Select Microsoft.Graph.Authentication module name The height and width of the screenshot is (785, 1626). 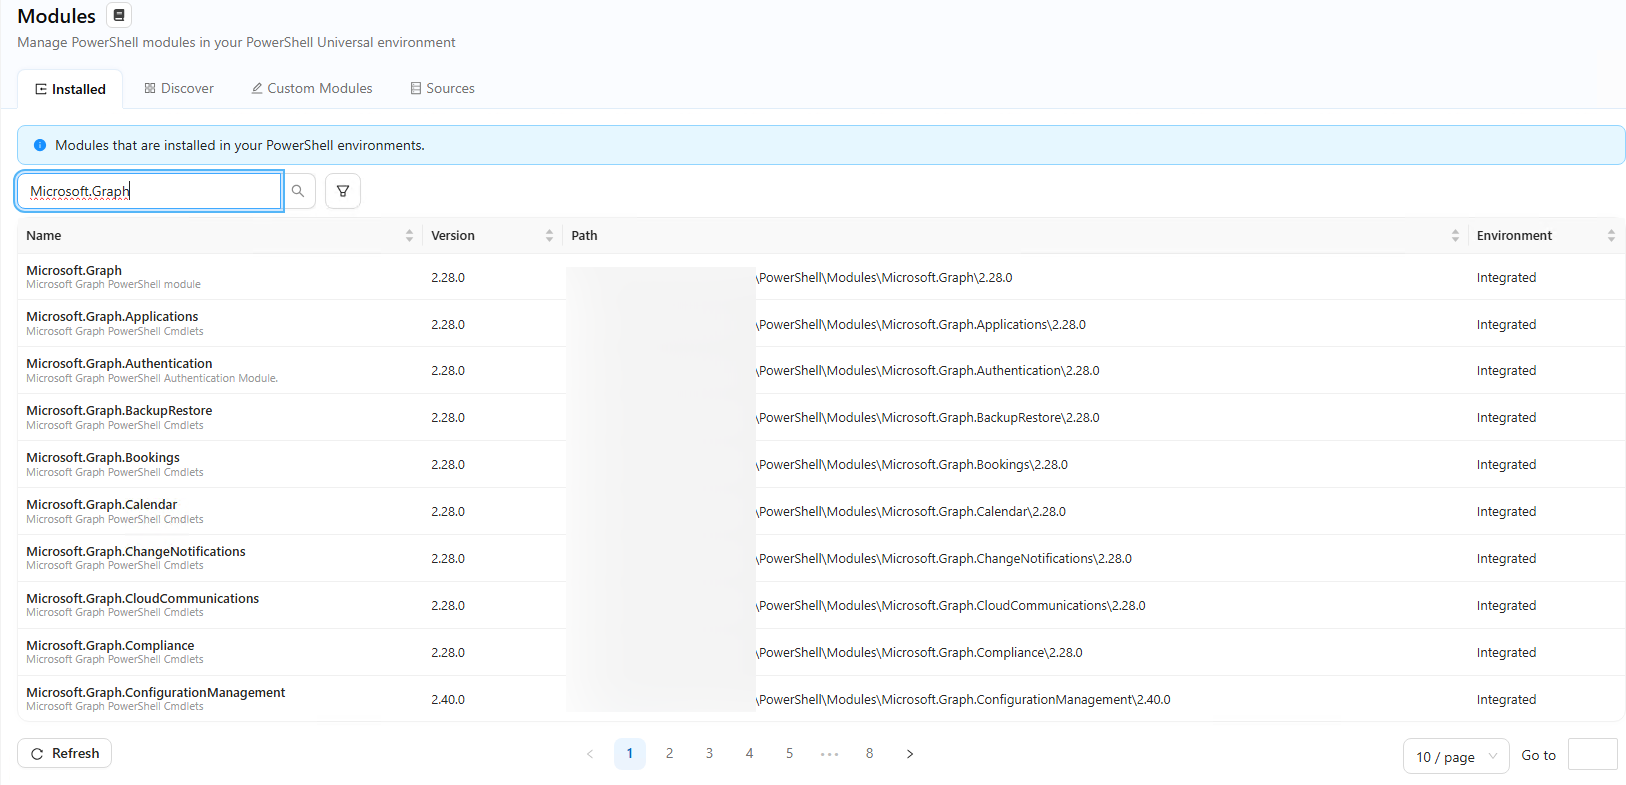(x=119, y=364)
